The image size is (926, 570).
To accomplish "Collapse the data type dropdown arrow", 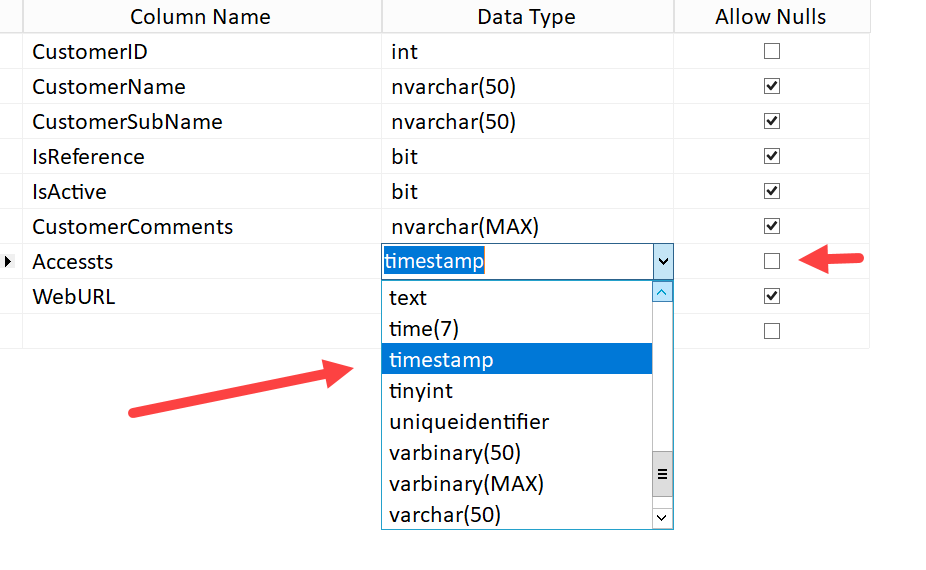I will tap(663, 261).
